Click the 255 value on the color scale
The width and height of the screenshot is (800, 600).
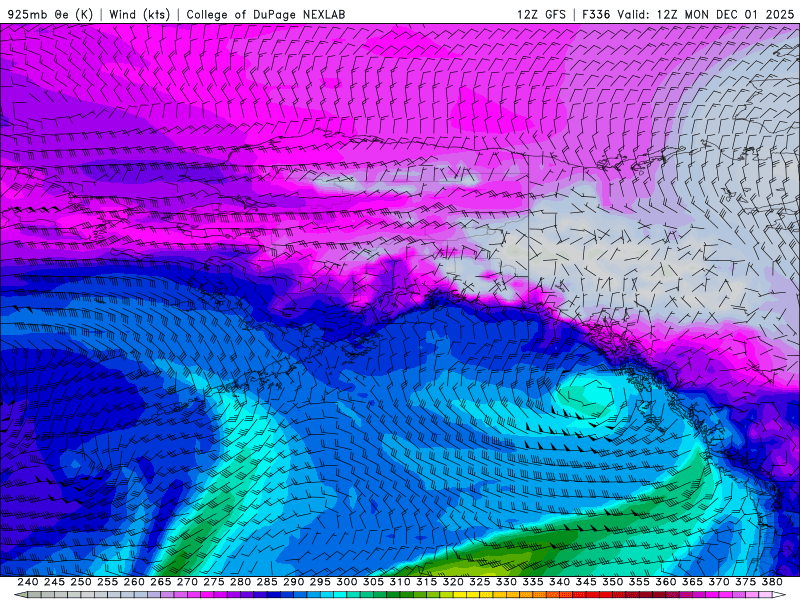[107, 582]
